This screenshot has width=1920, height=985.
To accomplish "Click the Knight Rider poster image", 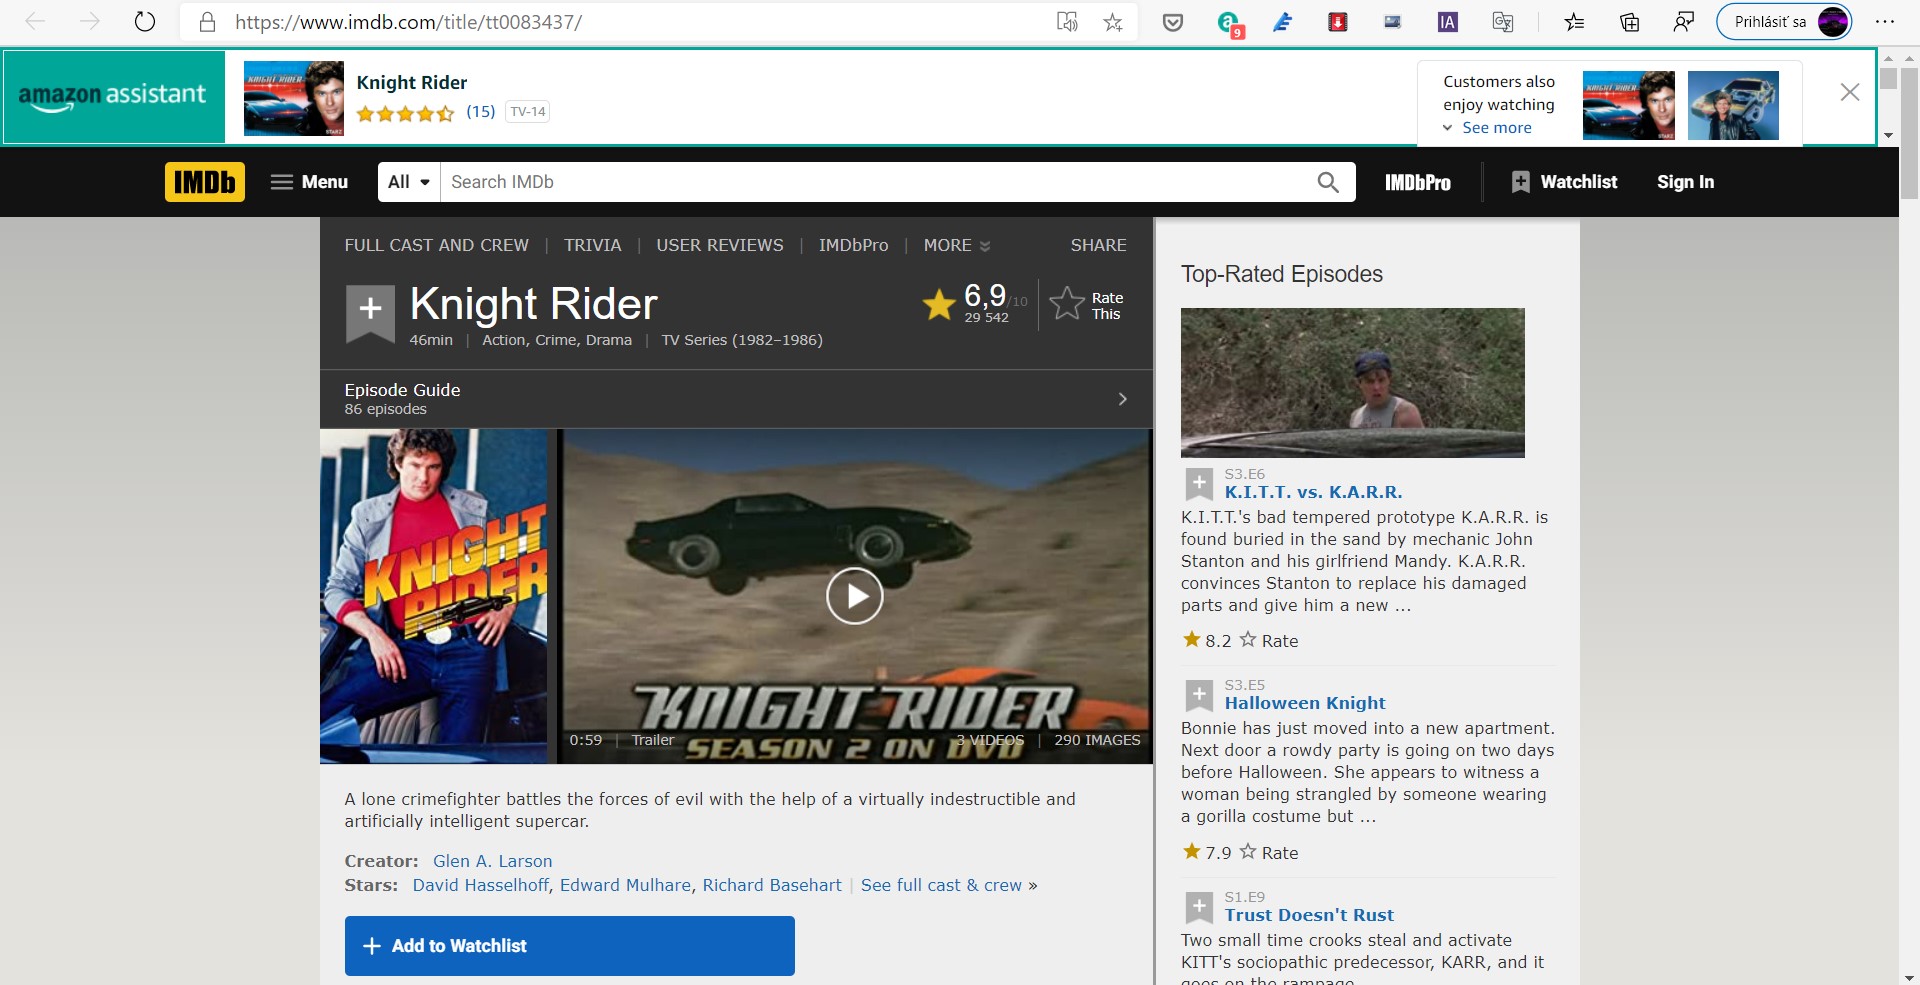I will [x=434, y=596].
